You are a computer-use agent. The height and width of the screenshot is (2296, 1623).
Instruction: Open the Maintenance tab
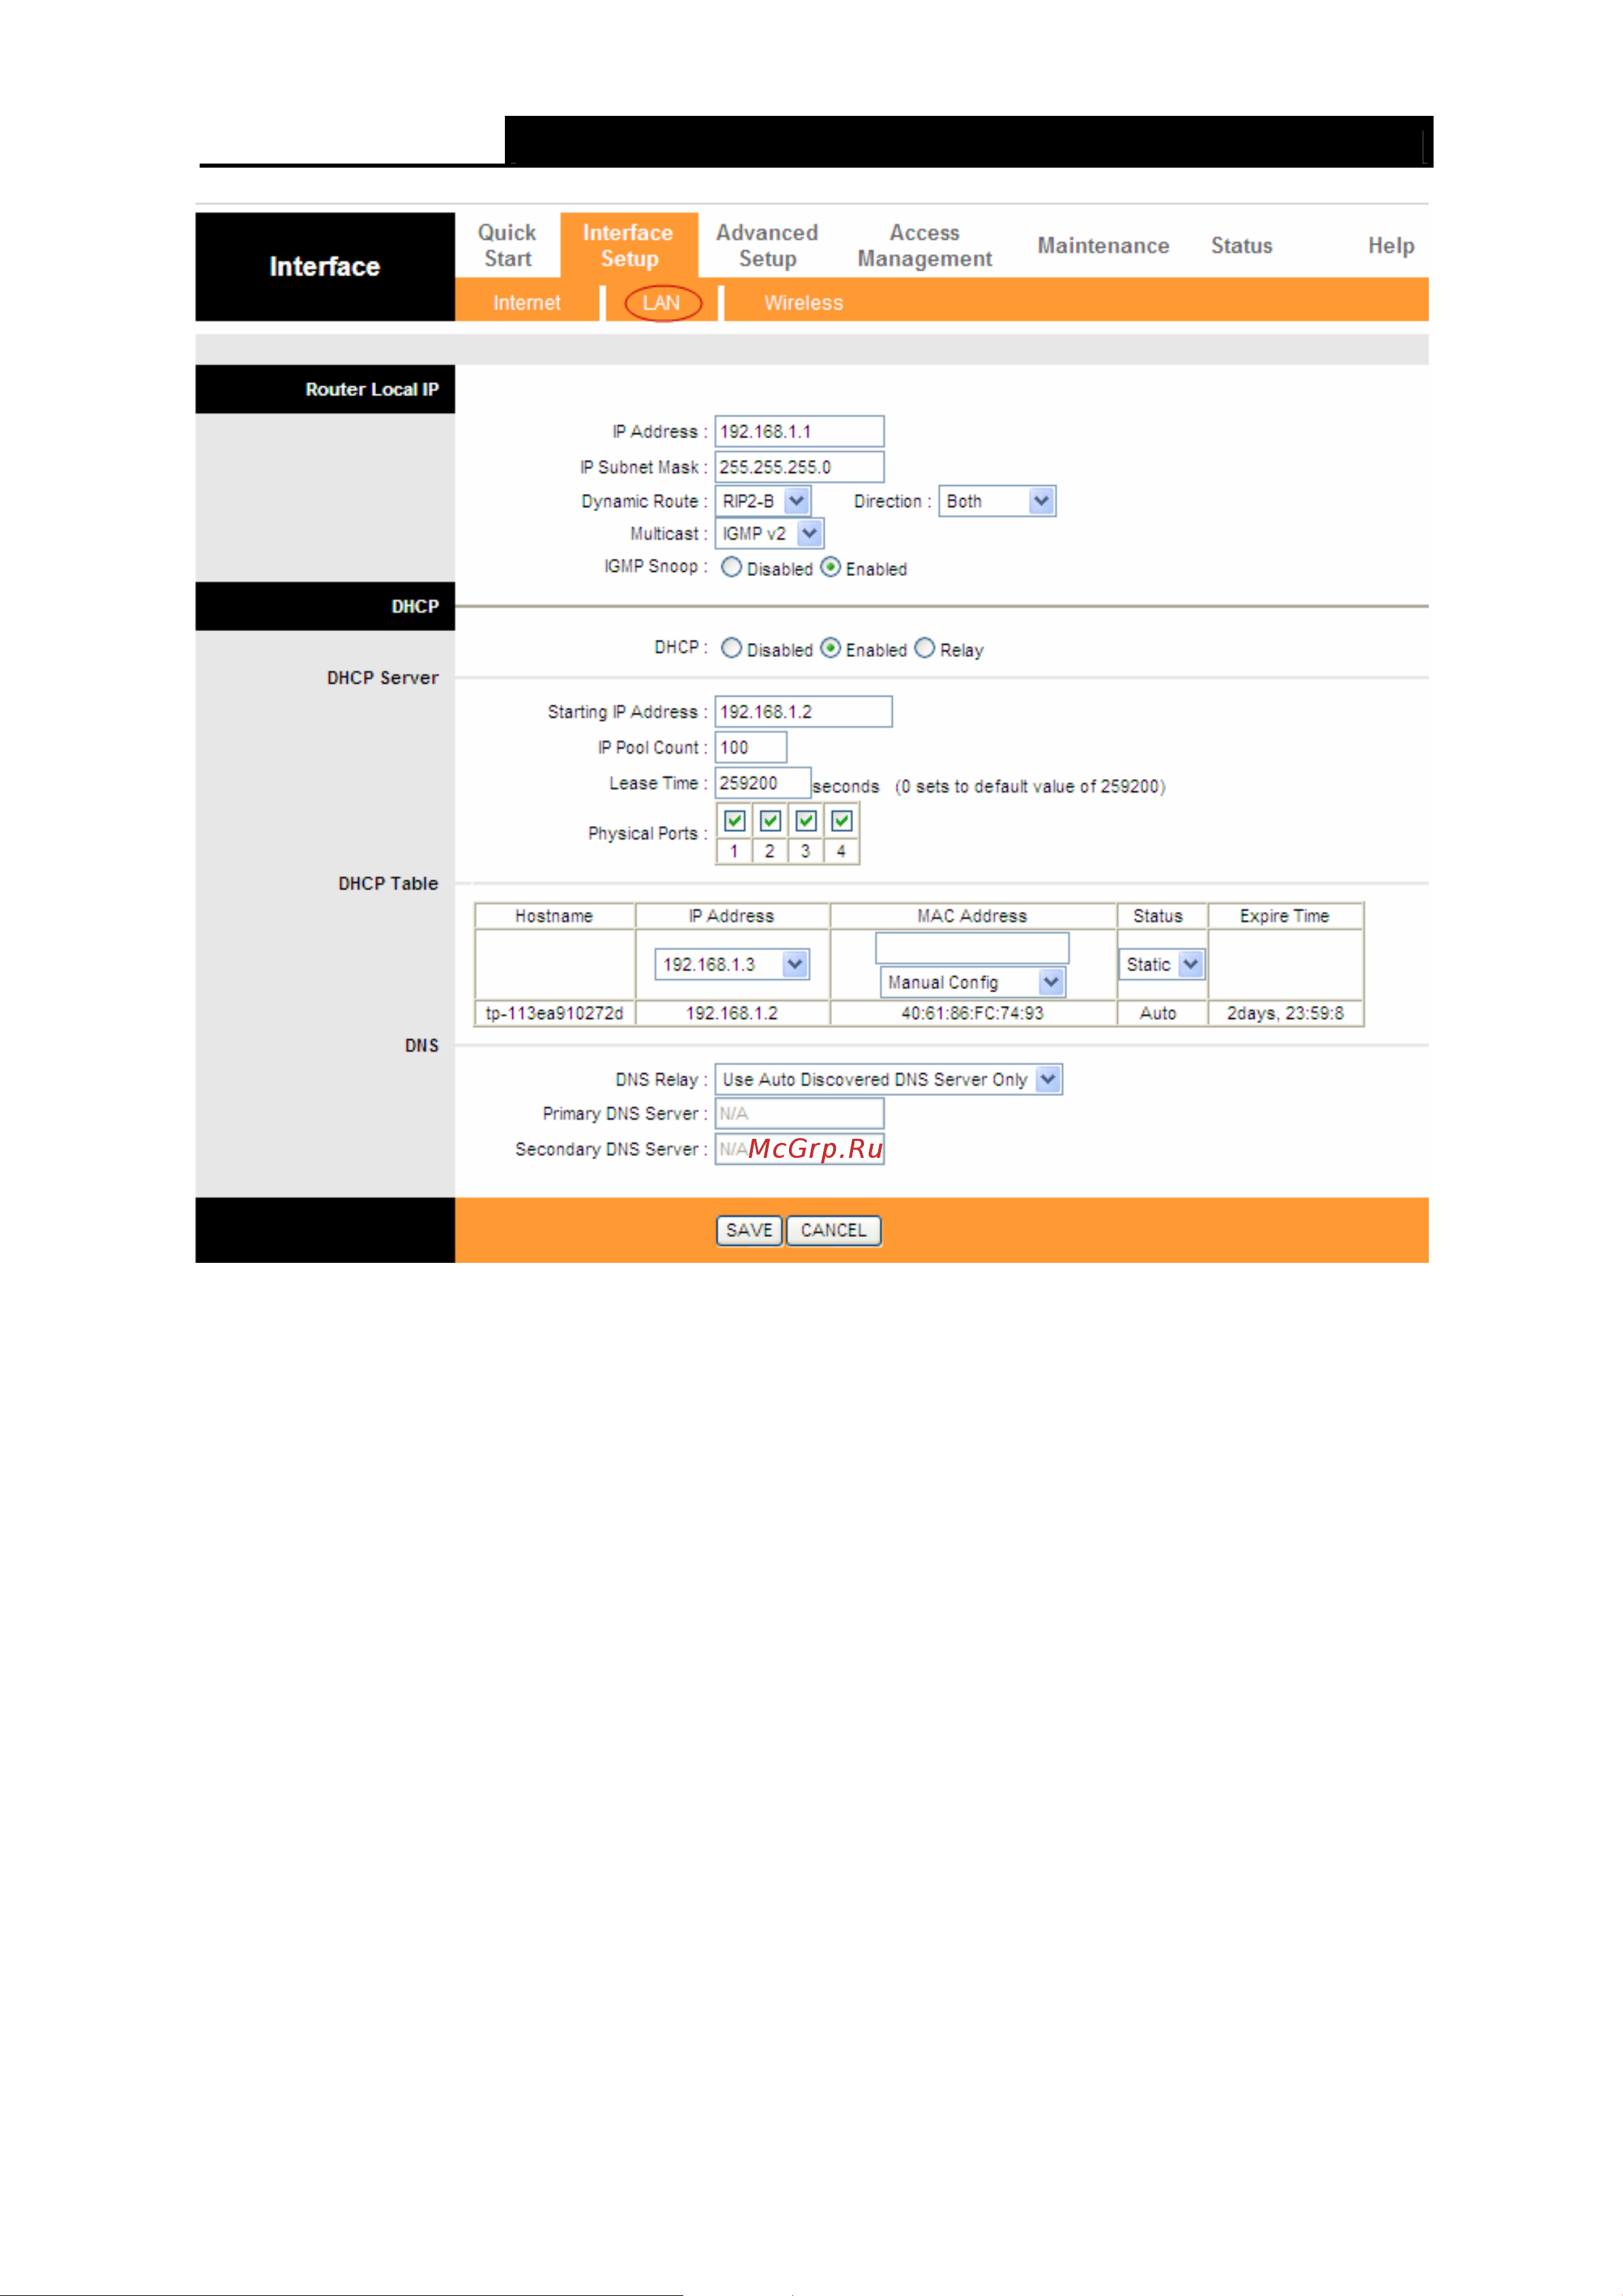(1103, 245)
